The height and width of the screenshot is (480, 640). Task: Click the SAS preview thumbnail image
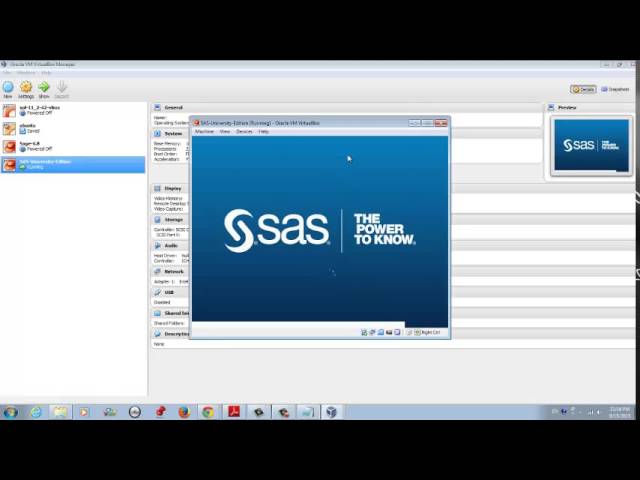pyautogui.click(x=591, y=145)
